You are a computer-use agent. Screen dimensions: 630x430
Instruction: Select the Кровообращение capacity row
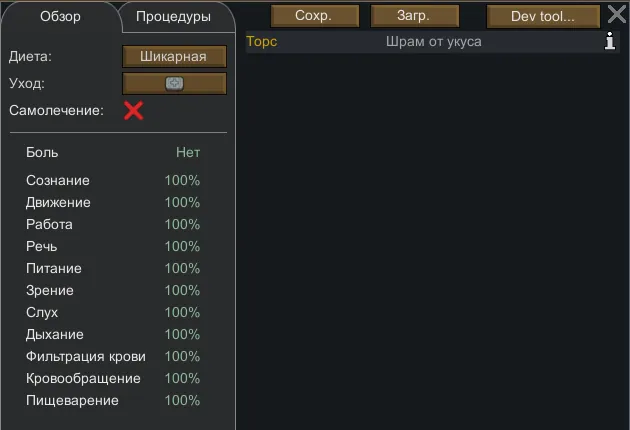pos(113,379)
